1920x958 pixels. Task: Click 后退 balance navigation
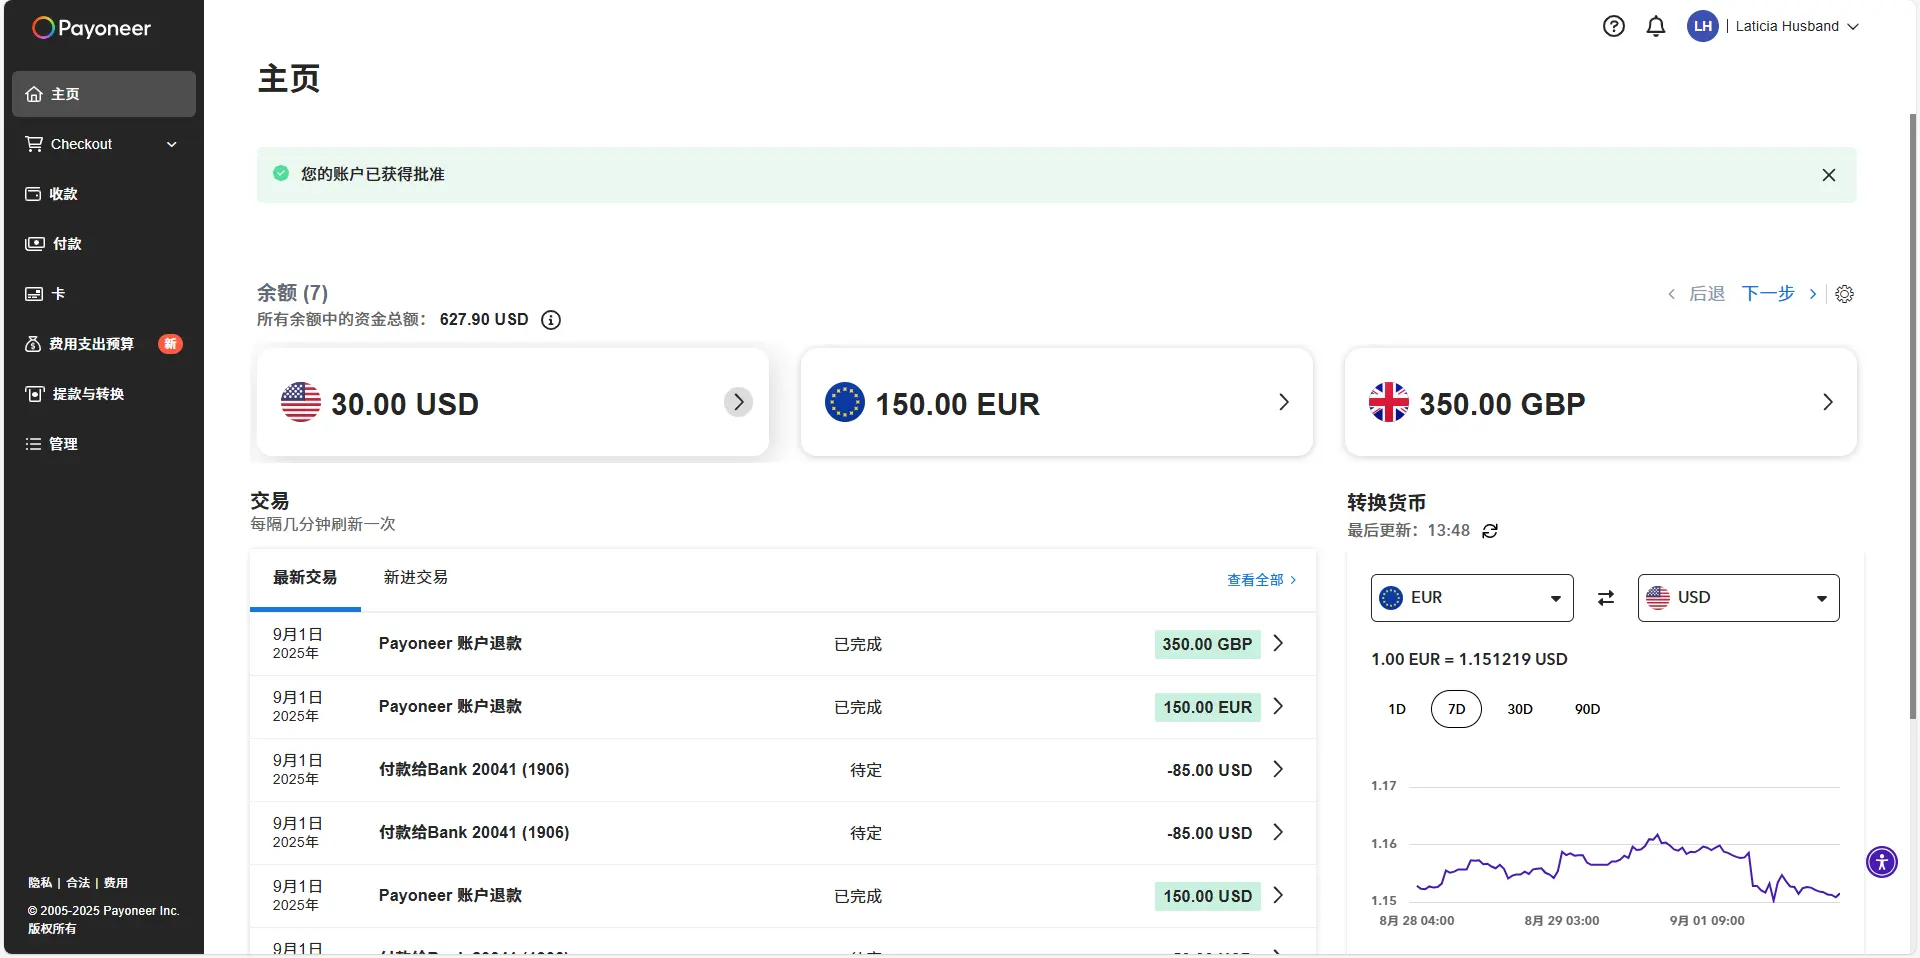(1696, 294)
